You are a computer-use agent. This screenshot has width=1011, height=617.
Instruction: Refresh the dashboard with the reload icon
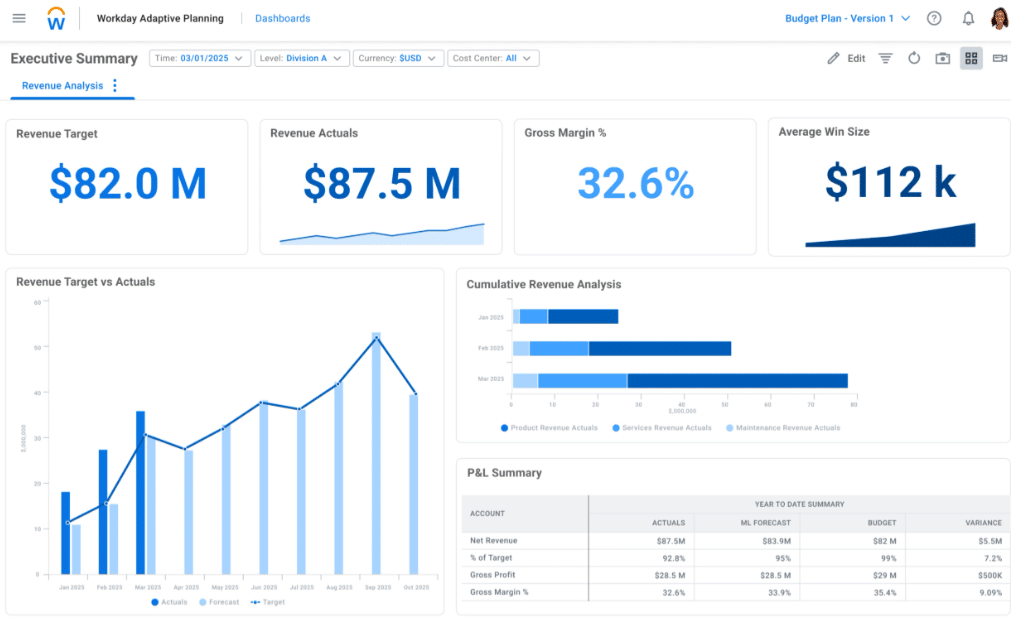pos(914,58)
